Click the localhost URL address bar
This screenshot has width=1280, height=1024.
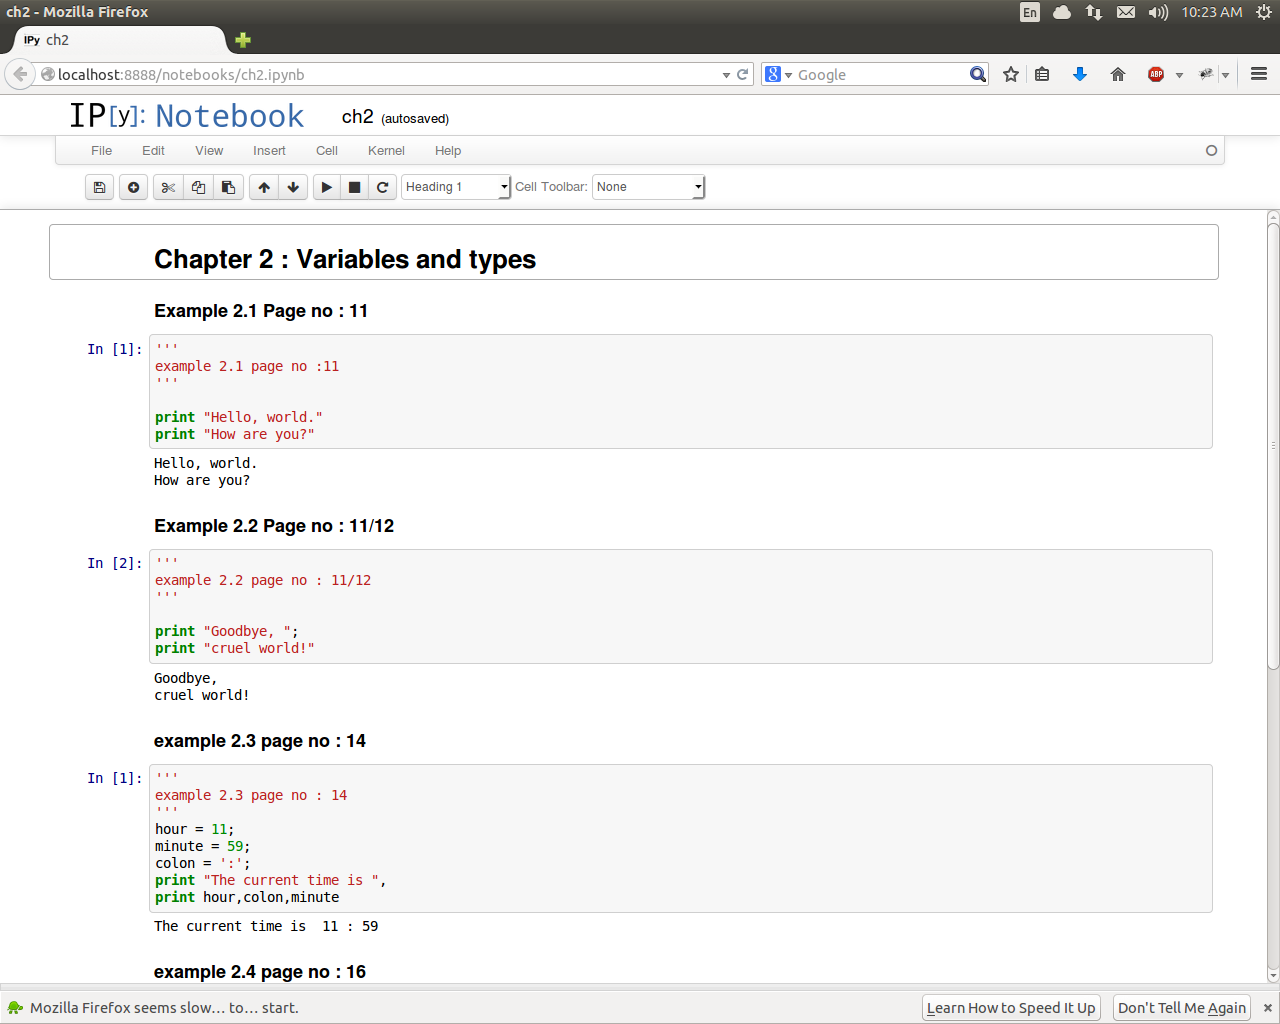(x=380, y=75)
